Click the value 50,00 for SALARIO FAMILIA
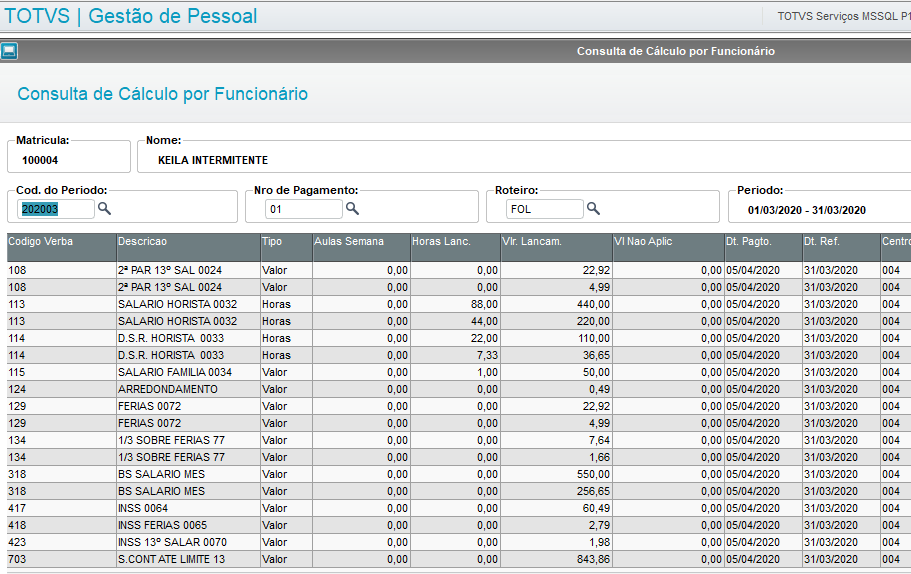The height and width of the screenshot is (574, 911). pyautogui.click(x=596, y=372)
